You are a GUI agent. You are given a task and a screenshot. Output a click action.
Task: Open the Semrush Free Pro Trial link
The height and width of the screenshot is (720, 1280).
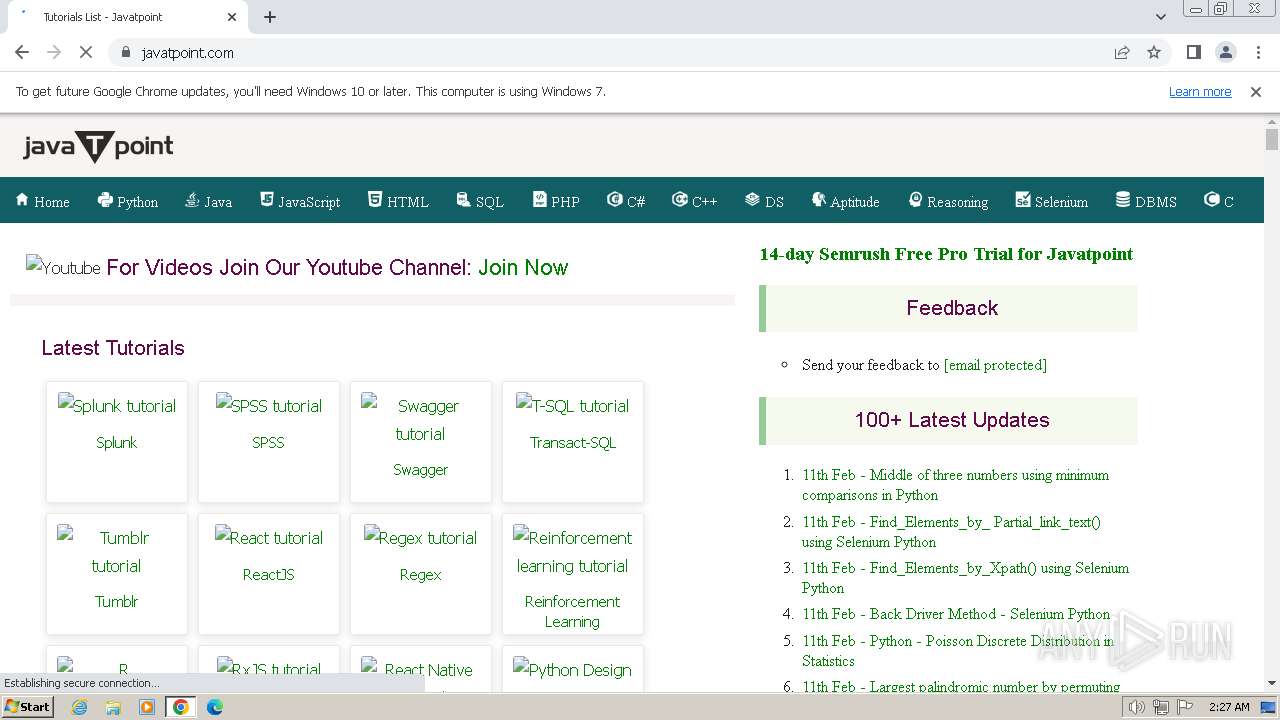(946, 254)
